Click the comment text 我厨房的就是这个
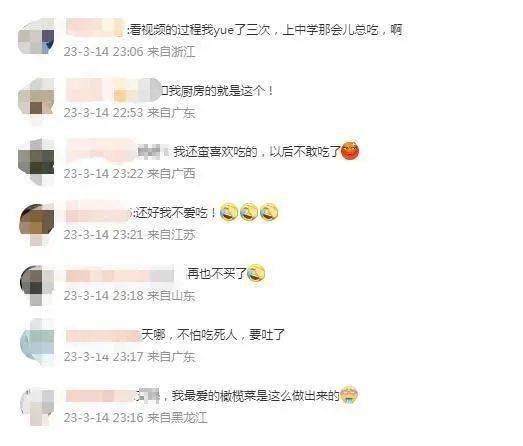 (x=217, y=91)
